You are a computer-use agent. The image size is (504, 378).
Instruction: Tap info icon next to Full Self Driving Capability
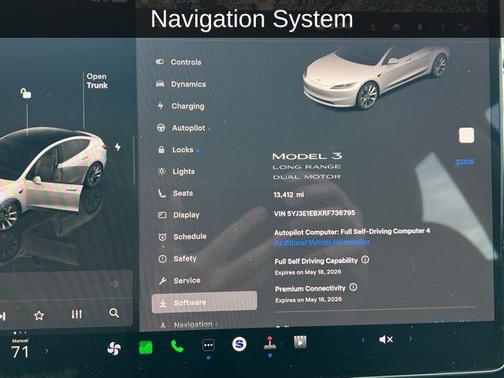[x=365, y=259]
